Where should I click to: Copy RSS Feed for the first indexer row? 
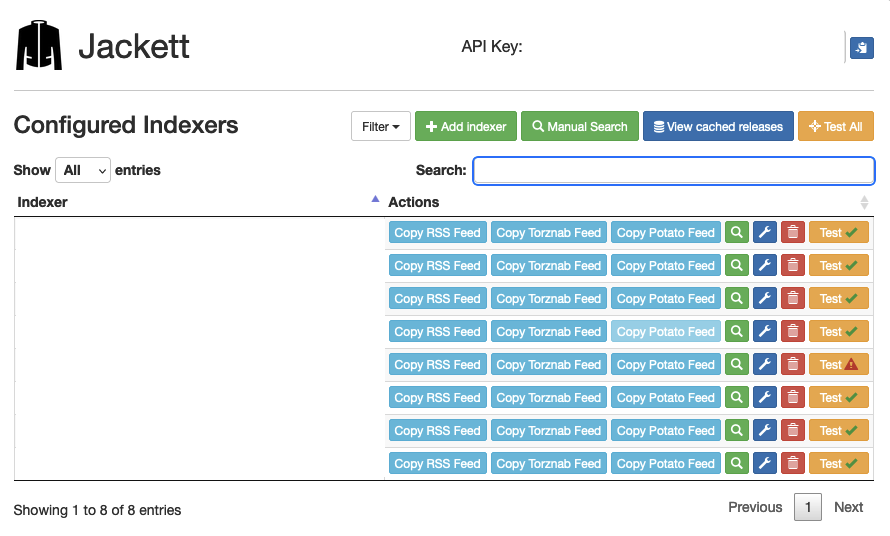438,232
